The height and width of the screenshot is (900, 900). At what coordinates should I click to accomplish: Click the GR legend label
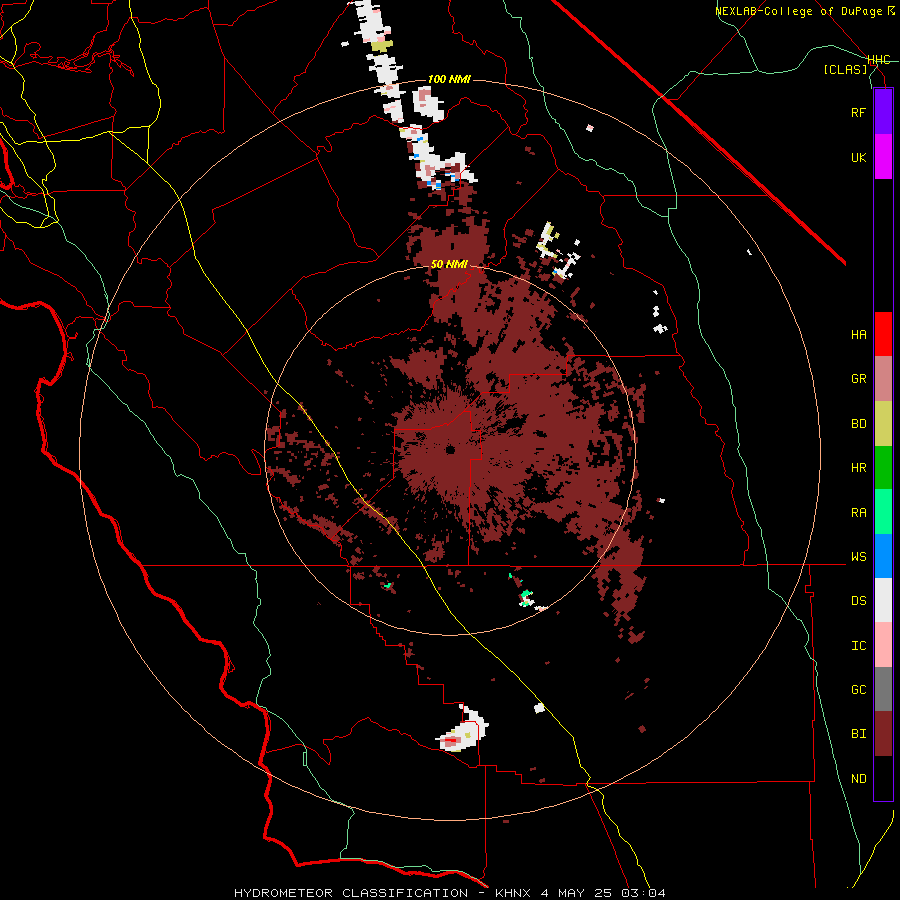[x=858, y=379]
